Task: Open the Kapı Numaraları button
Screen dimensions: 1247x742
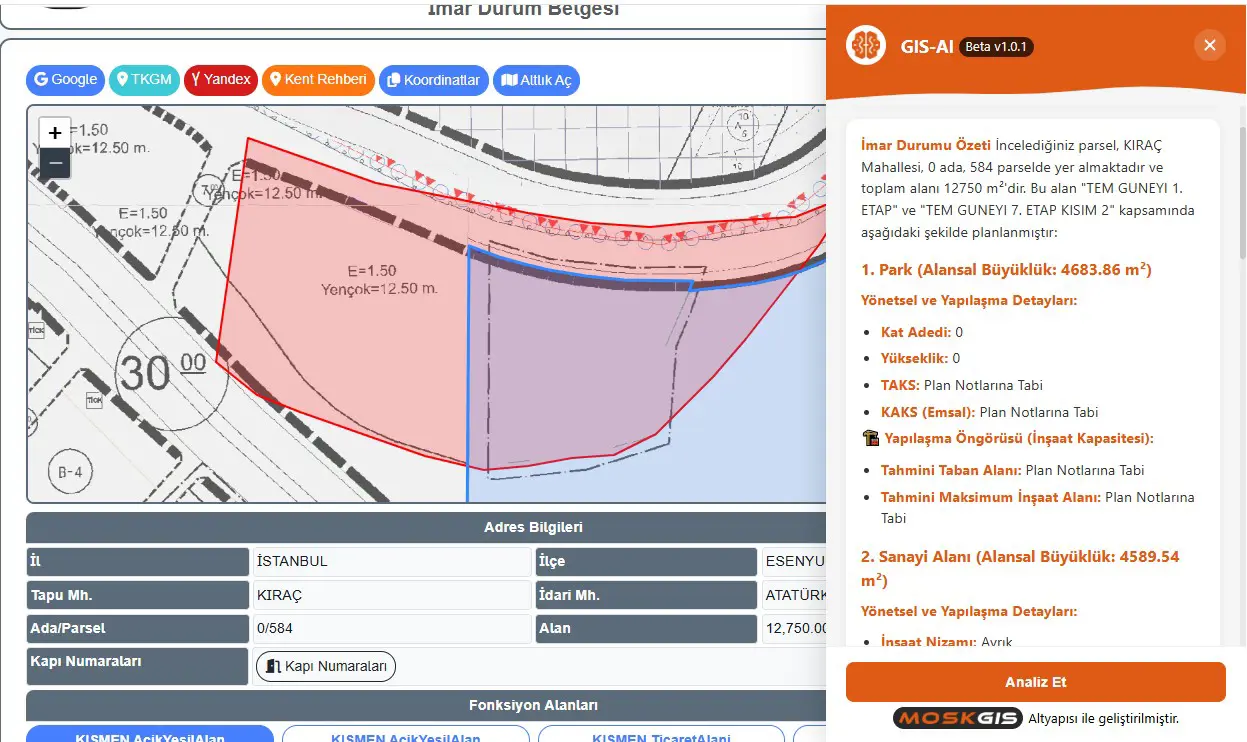Action: click(326, 666)
